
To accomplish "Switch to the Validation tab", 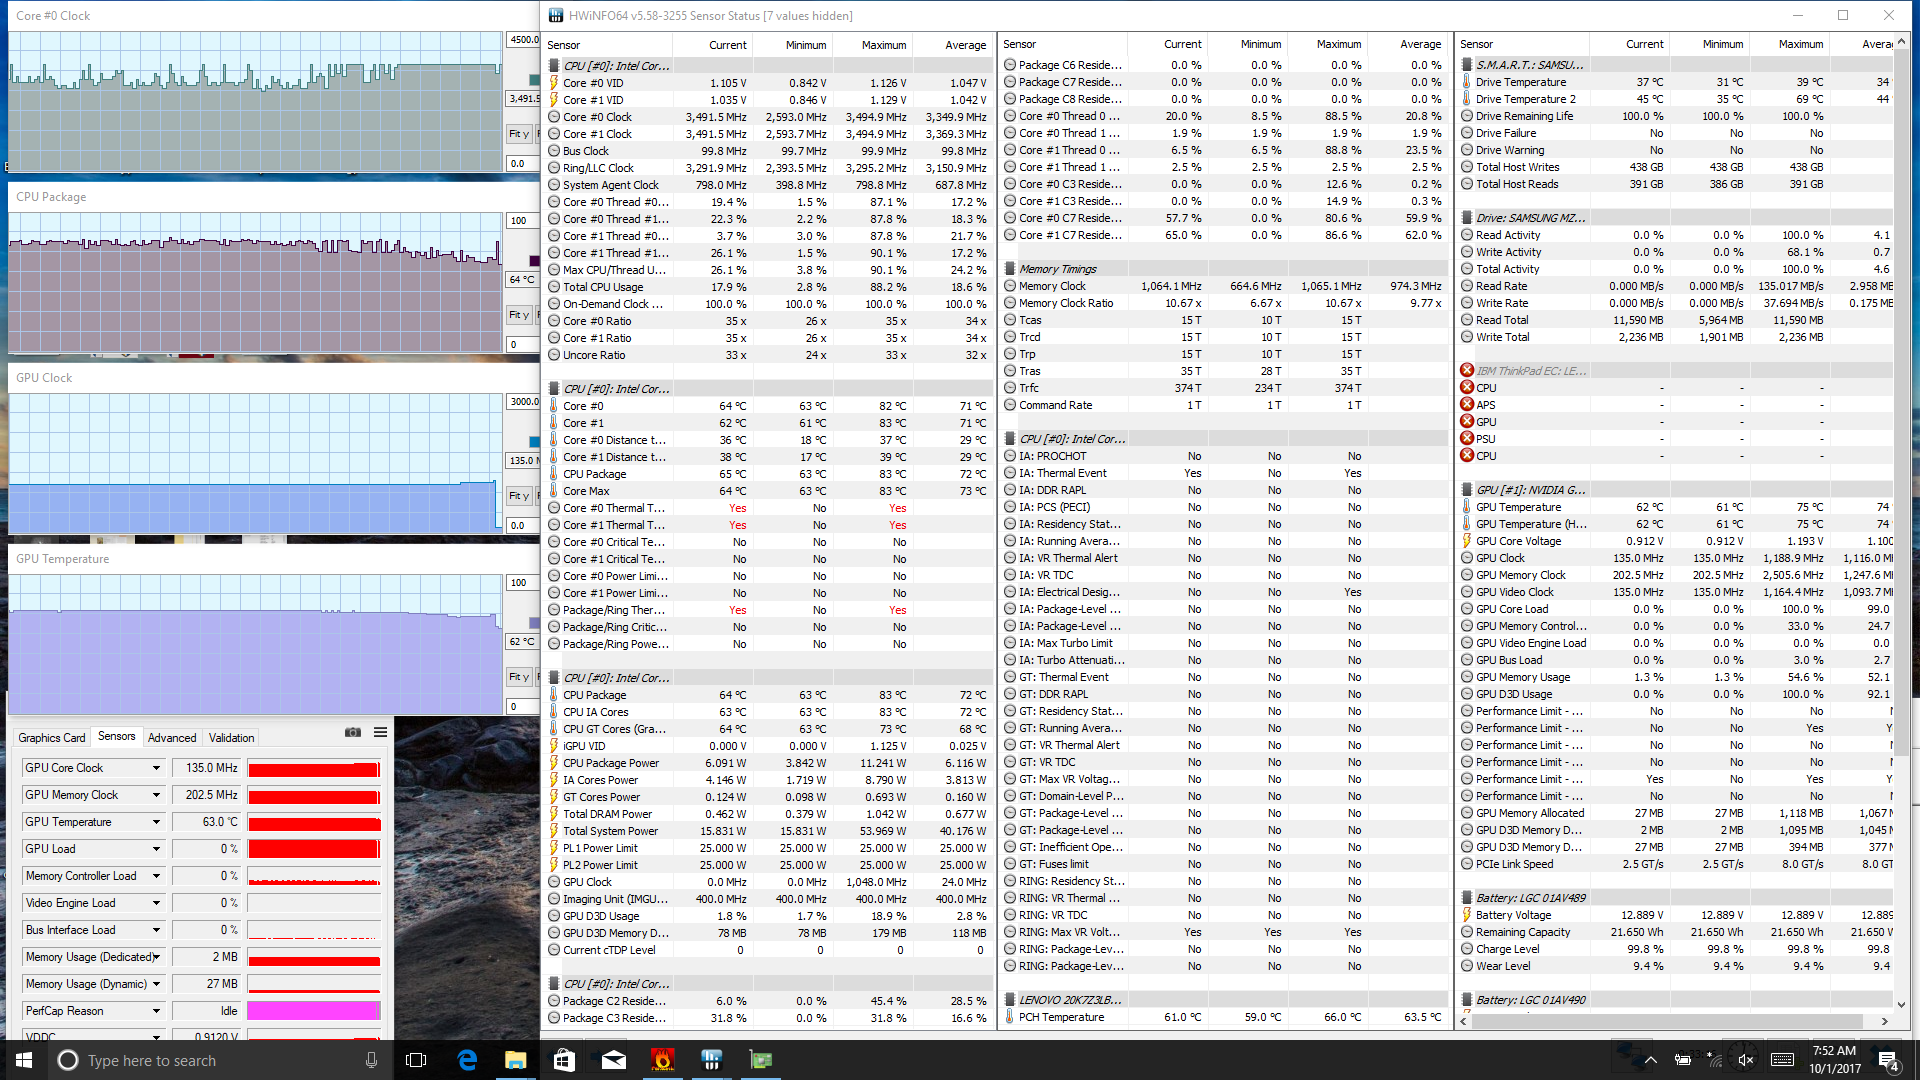I will [231, 738].
